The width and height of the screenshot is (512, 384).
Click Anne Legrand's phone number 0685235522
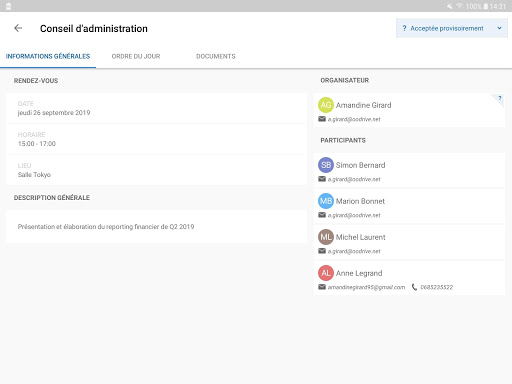437,287
